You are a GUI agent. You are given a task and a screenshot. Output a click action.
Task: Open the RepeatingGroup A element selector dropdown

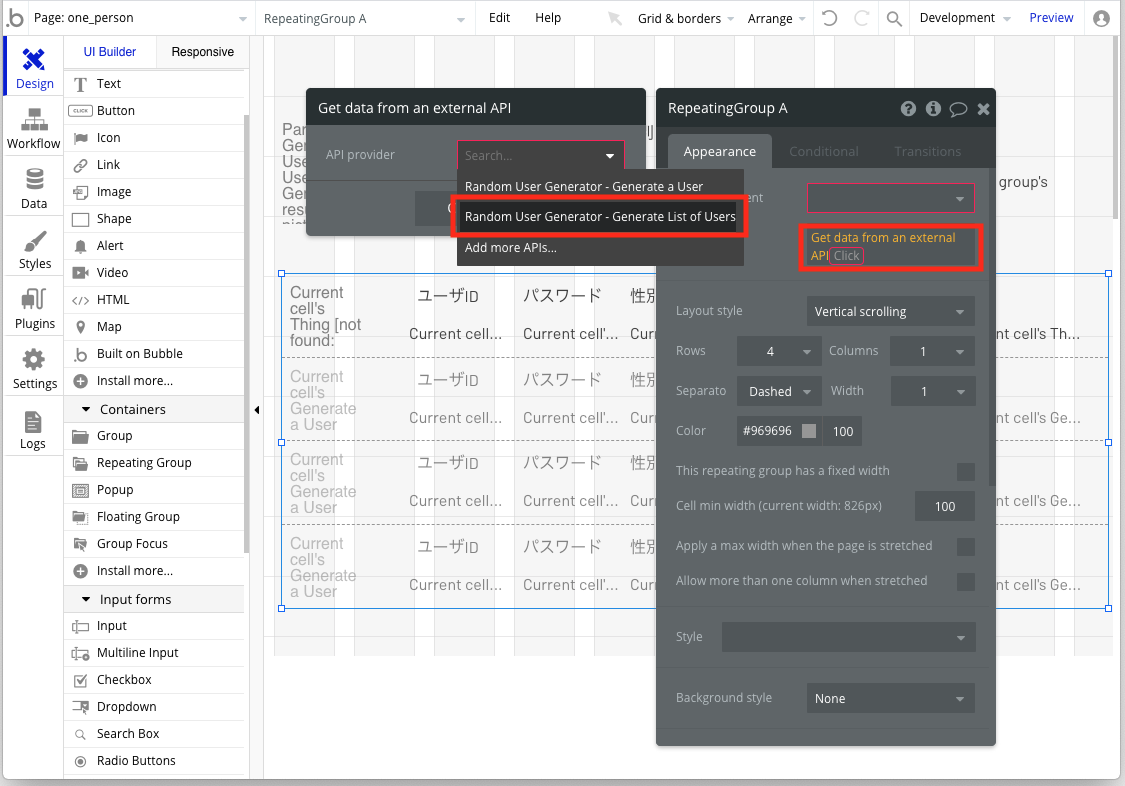click(364, 19)
